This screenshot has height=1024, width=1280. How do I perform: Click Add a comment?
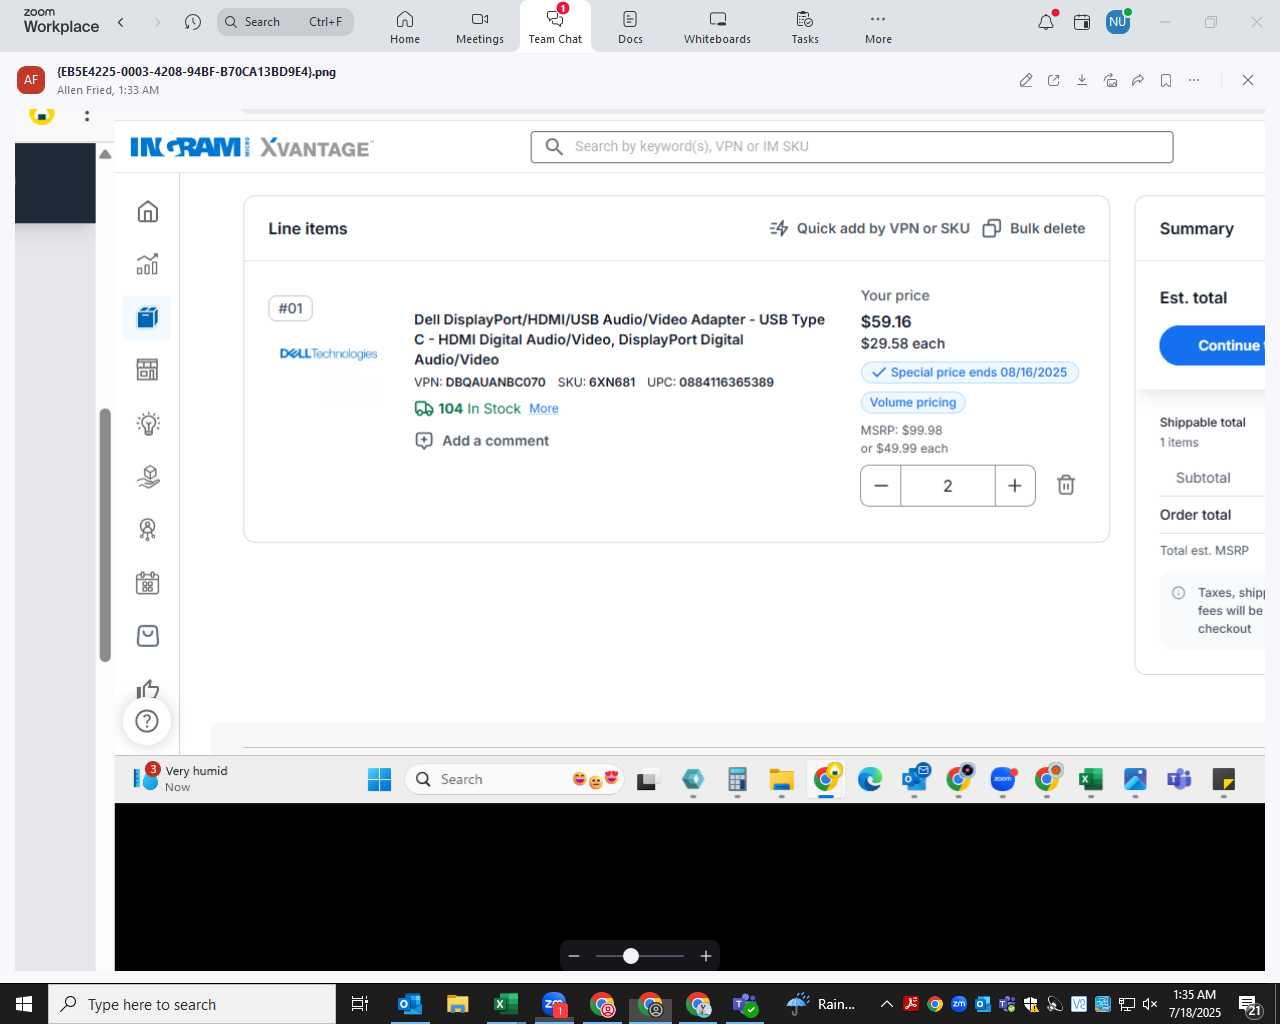(482, 441)
